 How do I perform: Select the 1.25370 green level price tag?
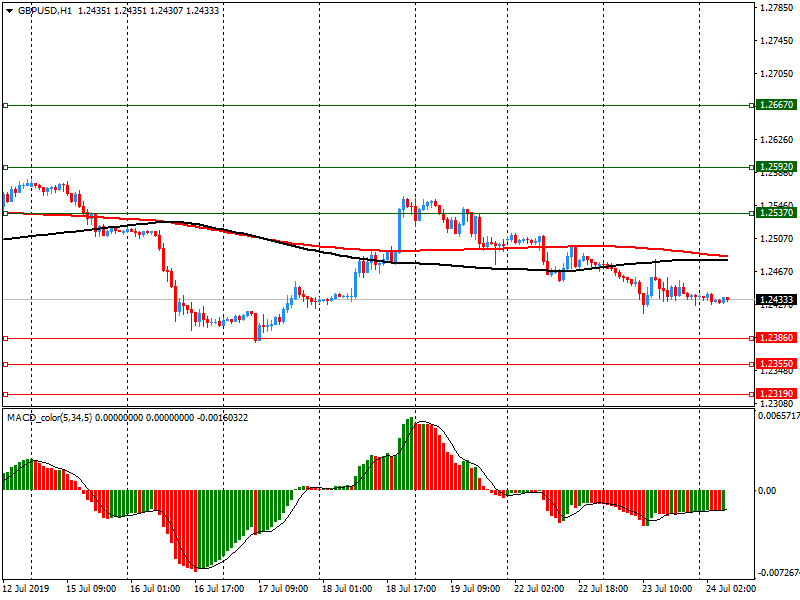pyautogui.click(x=776, y=213)
